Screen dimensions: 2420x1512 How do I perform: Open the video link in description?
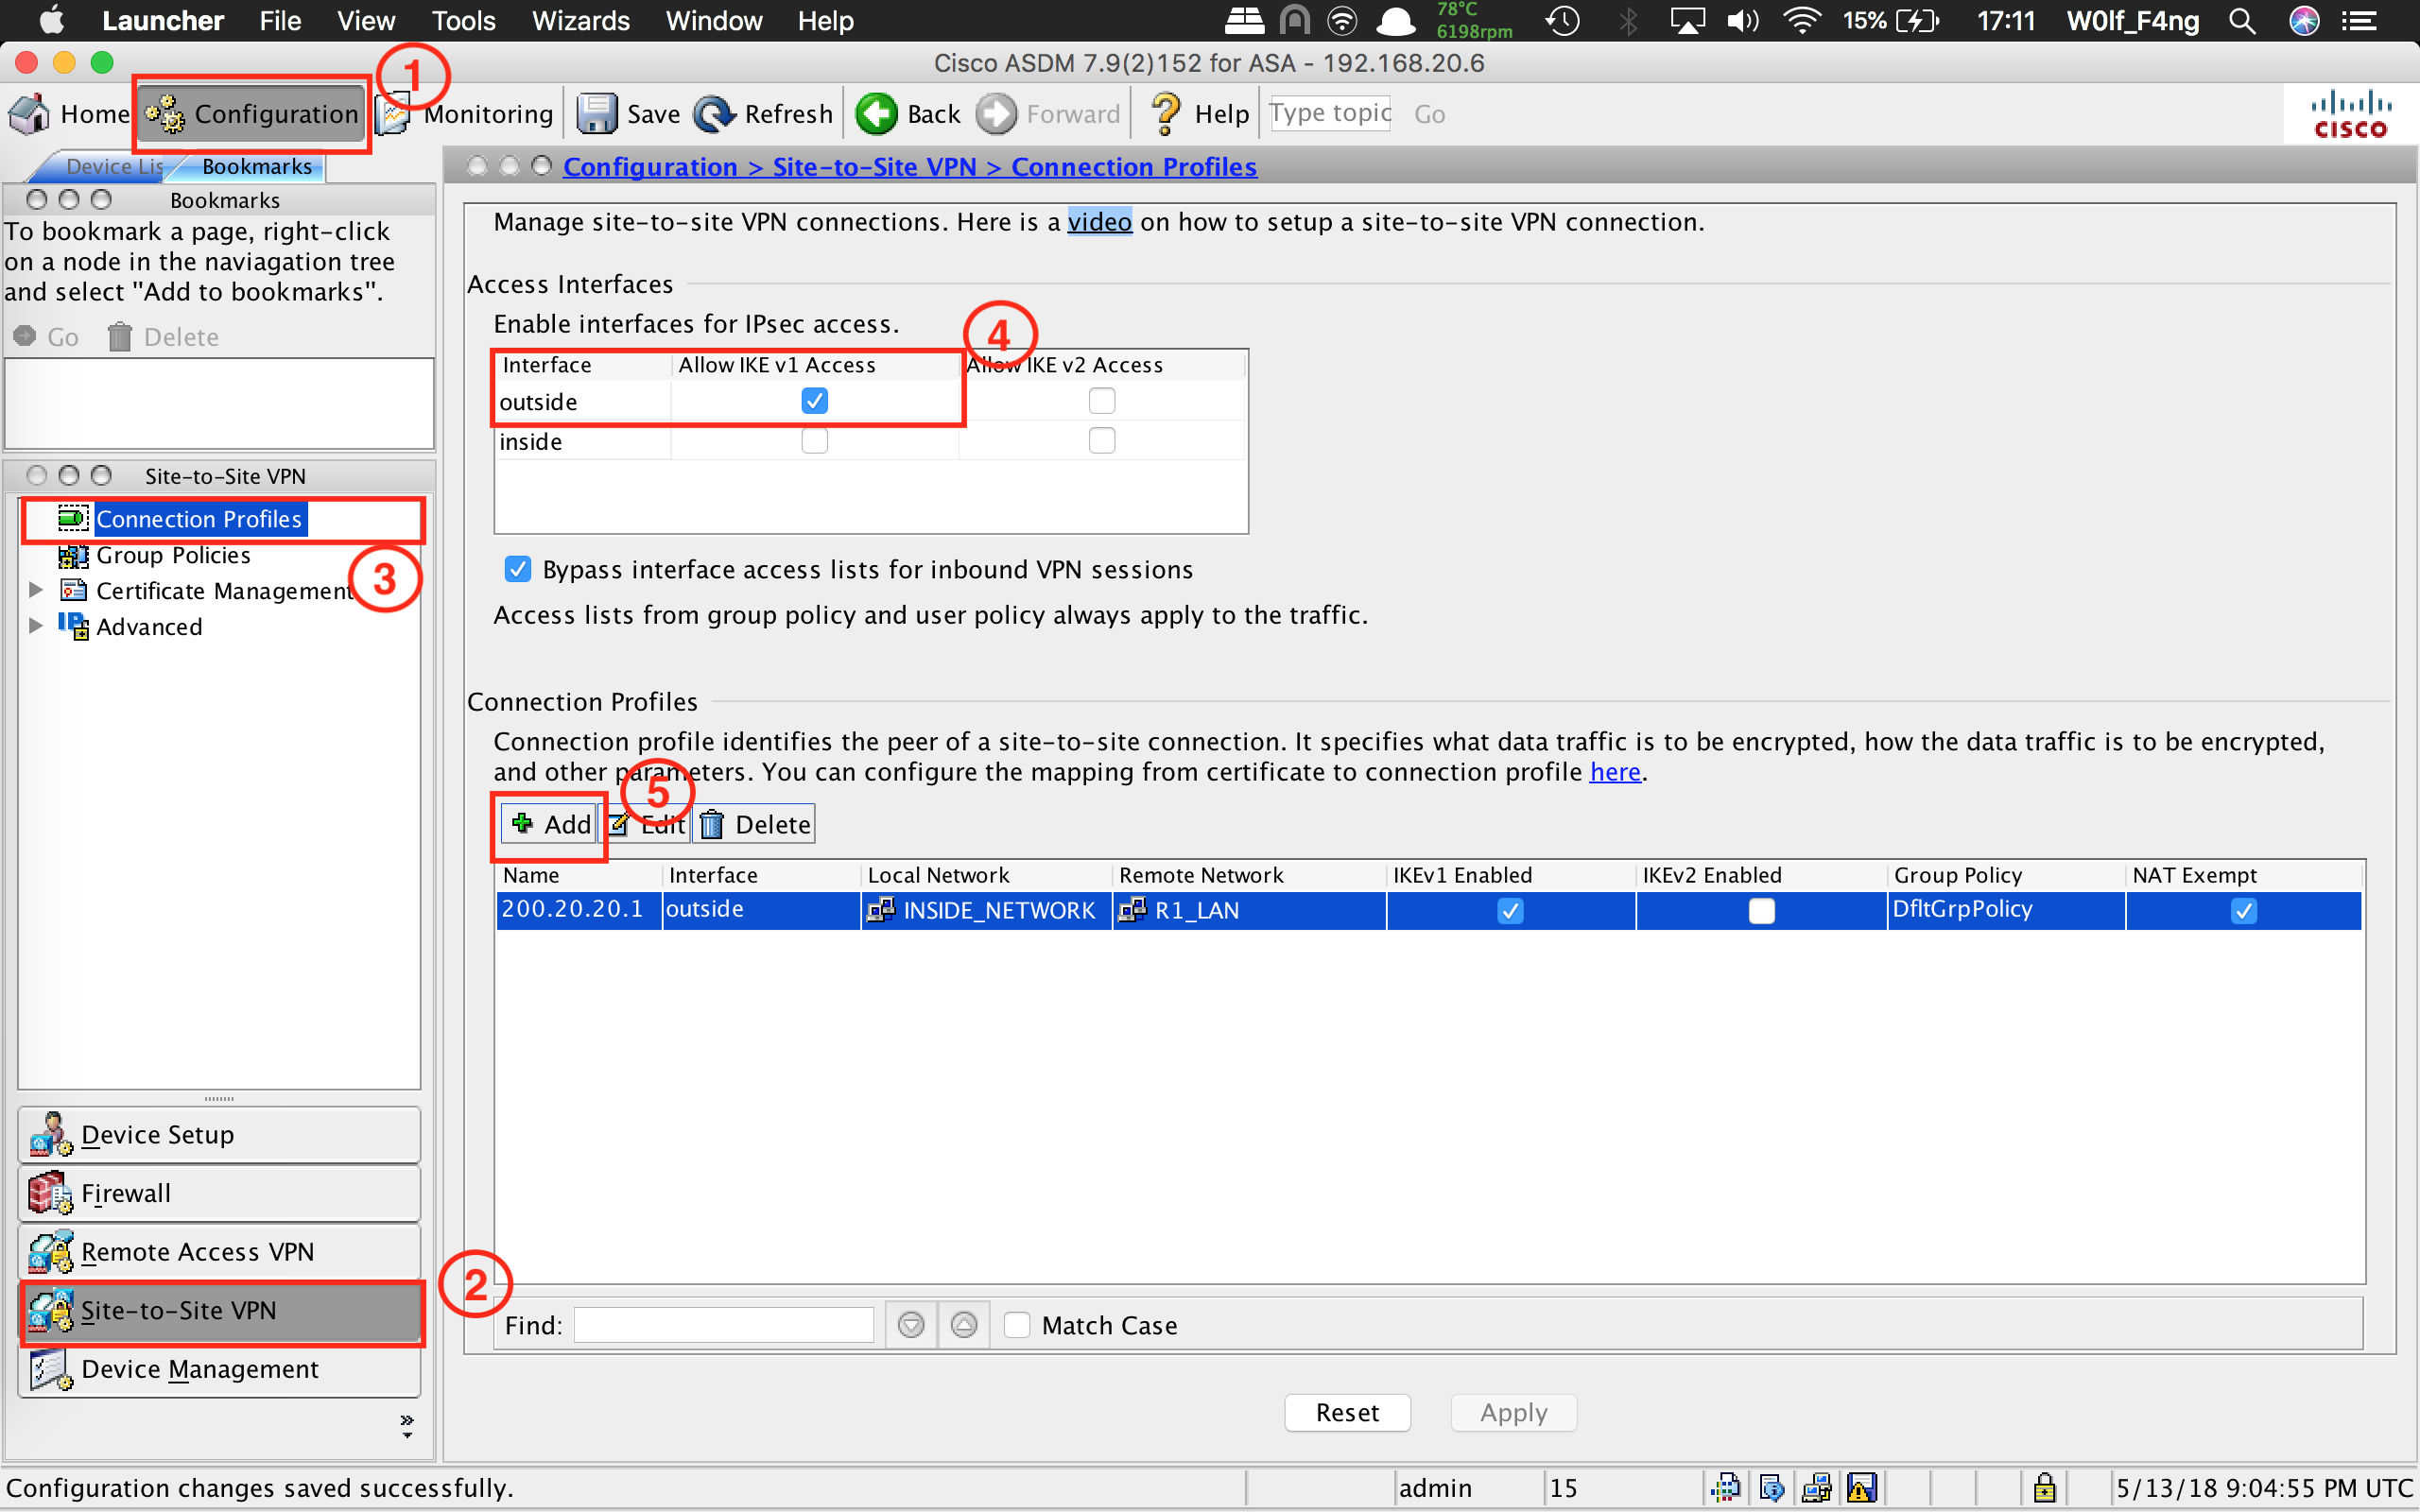pos(1099,222)
